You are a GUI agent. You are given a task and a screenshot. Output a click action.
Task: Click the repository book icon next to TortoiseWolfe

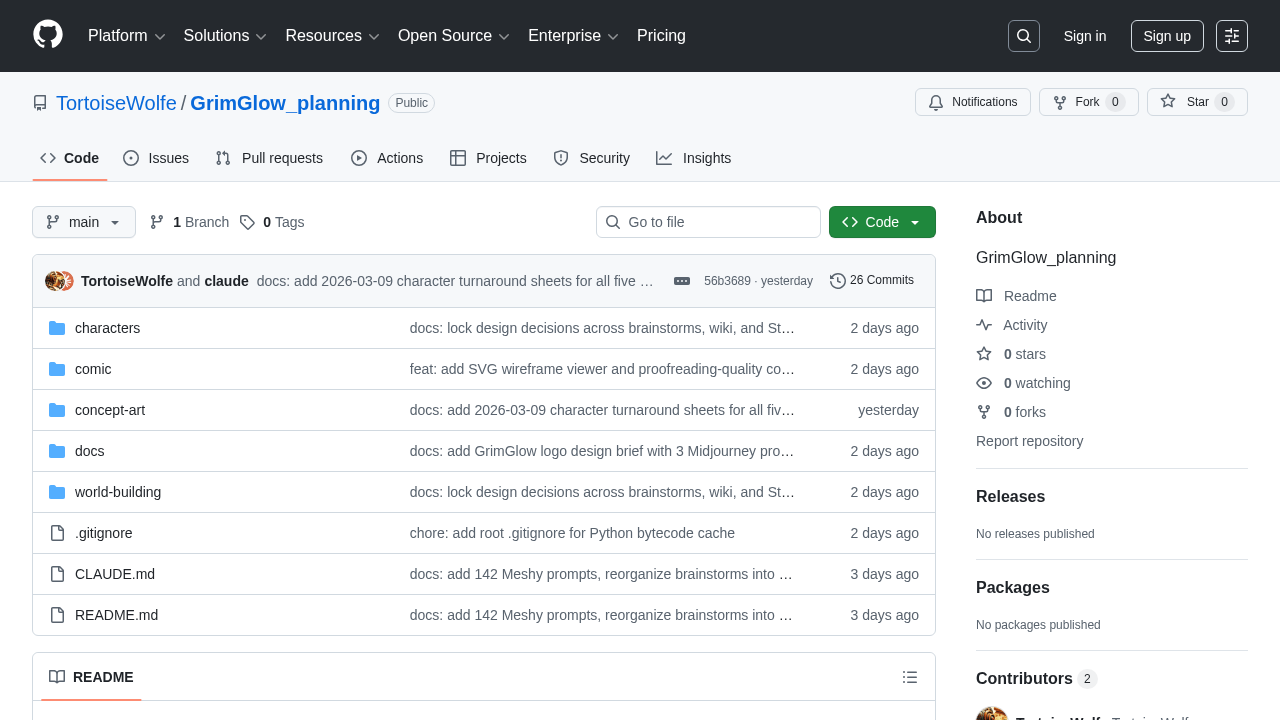[x=40, y=102]
